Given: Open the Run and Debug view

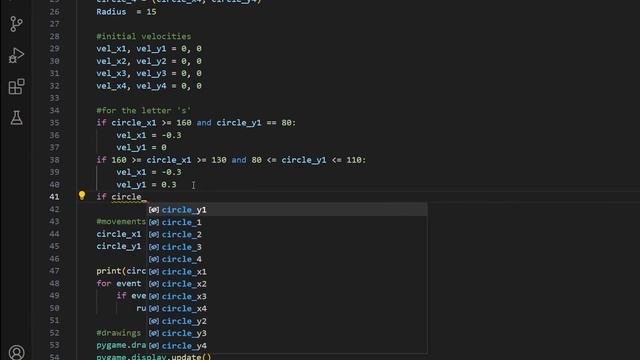Looking at the screenshot, I should pos(16,55).
